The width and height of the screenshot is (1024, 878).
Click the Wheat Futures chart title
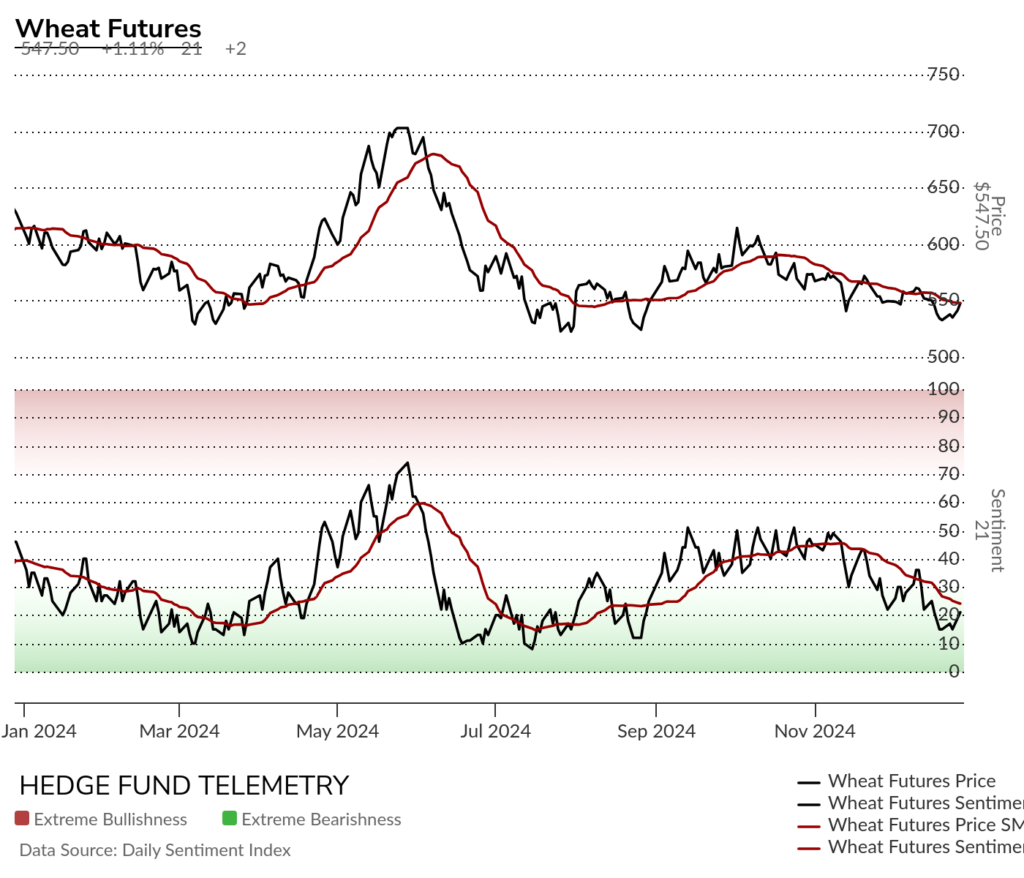point(108,29)
